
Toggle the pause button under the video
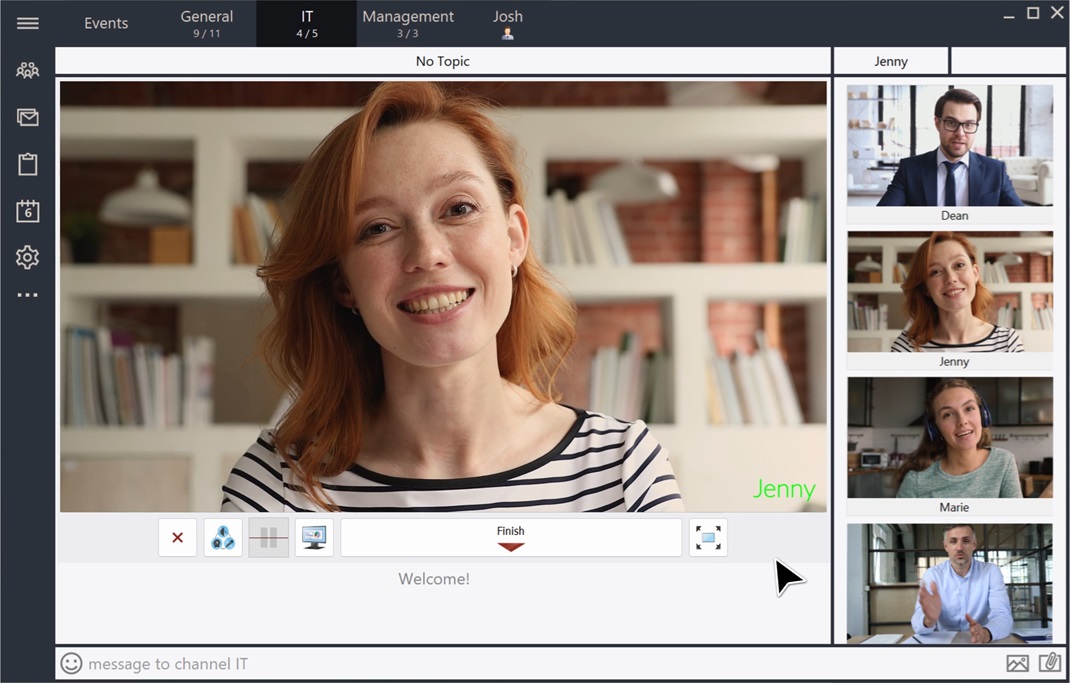click(x=269, y=537)
